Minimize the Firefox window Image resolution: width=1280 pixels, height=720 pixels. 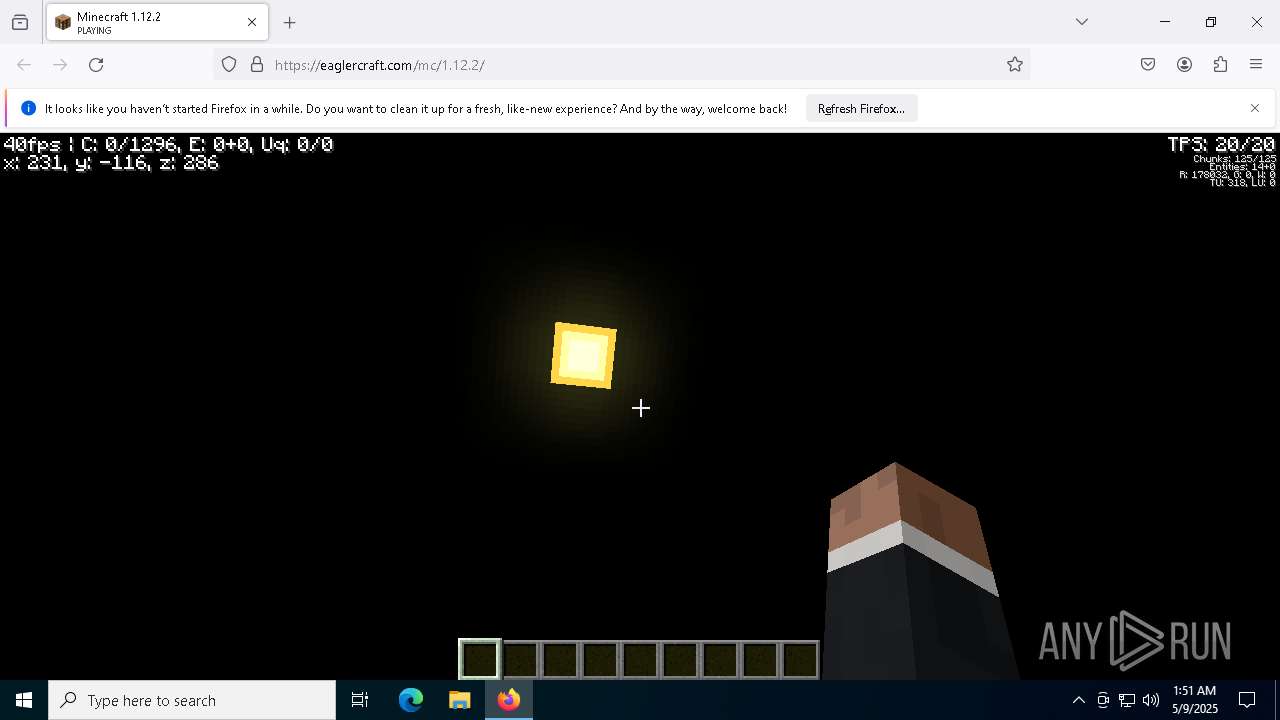pos(1165,22)
